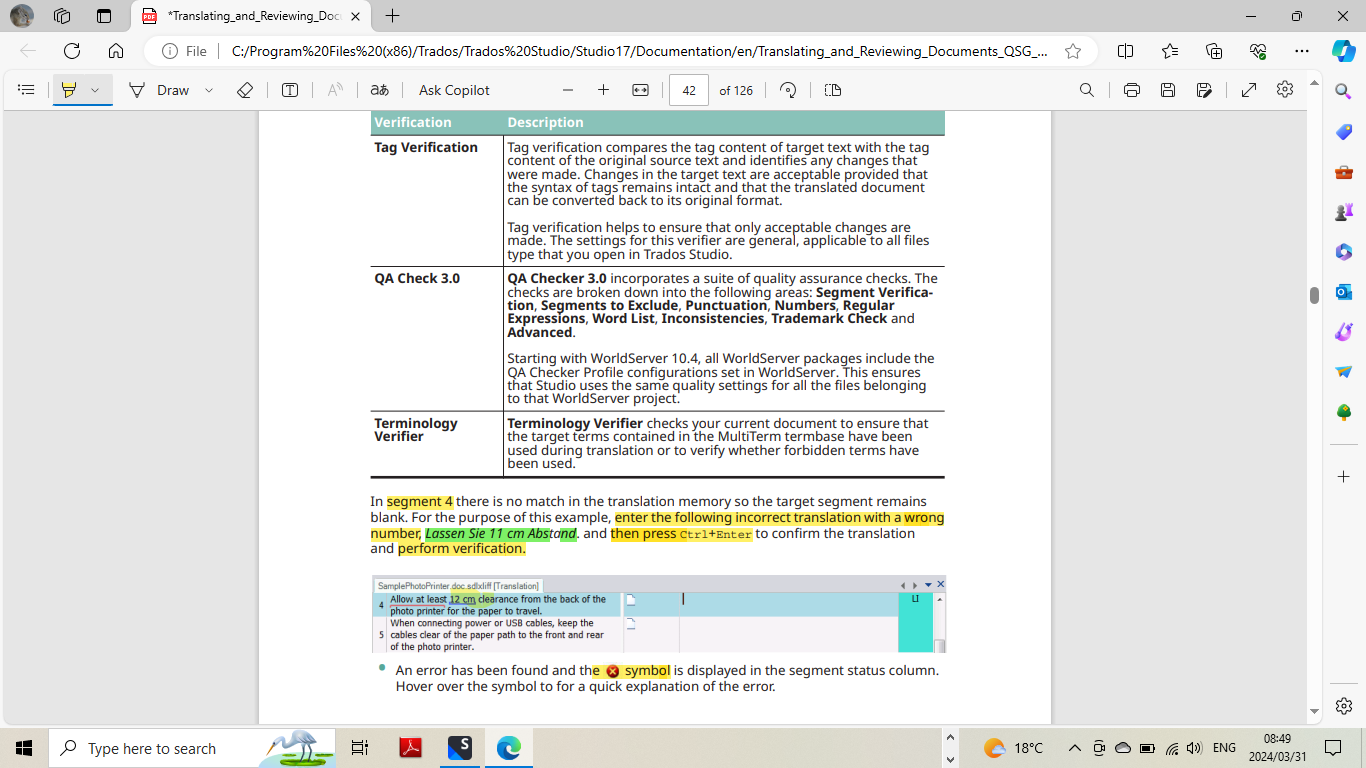Open Copilot in Edge sidebar

(1343, 51)
